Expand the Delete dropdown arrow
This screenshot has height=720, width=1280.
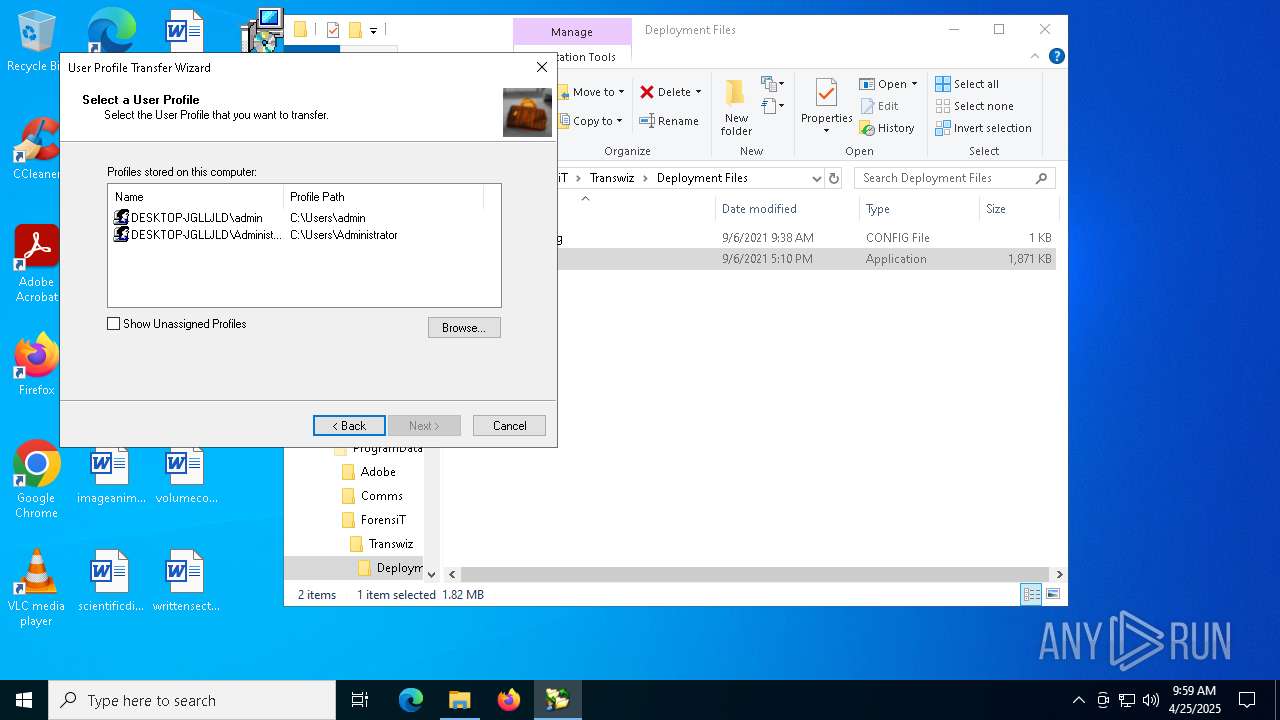tap(698, 92)
